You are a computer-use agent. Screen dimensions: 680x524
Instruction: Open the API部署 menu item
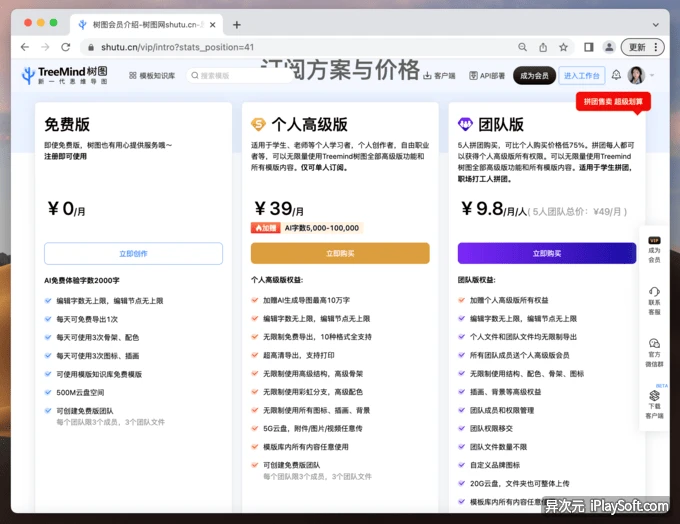coord(487,75)
